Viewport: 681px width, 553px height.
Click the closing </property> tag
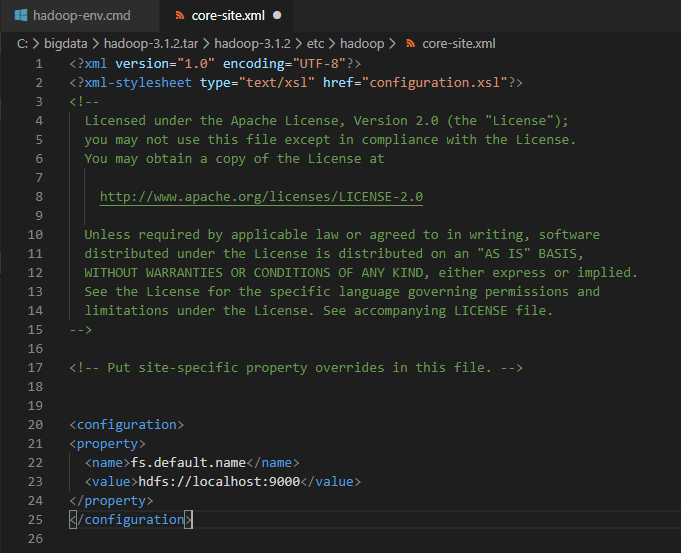[x=111, y=500]
